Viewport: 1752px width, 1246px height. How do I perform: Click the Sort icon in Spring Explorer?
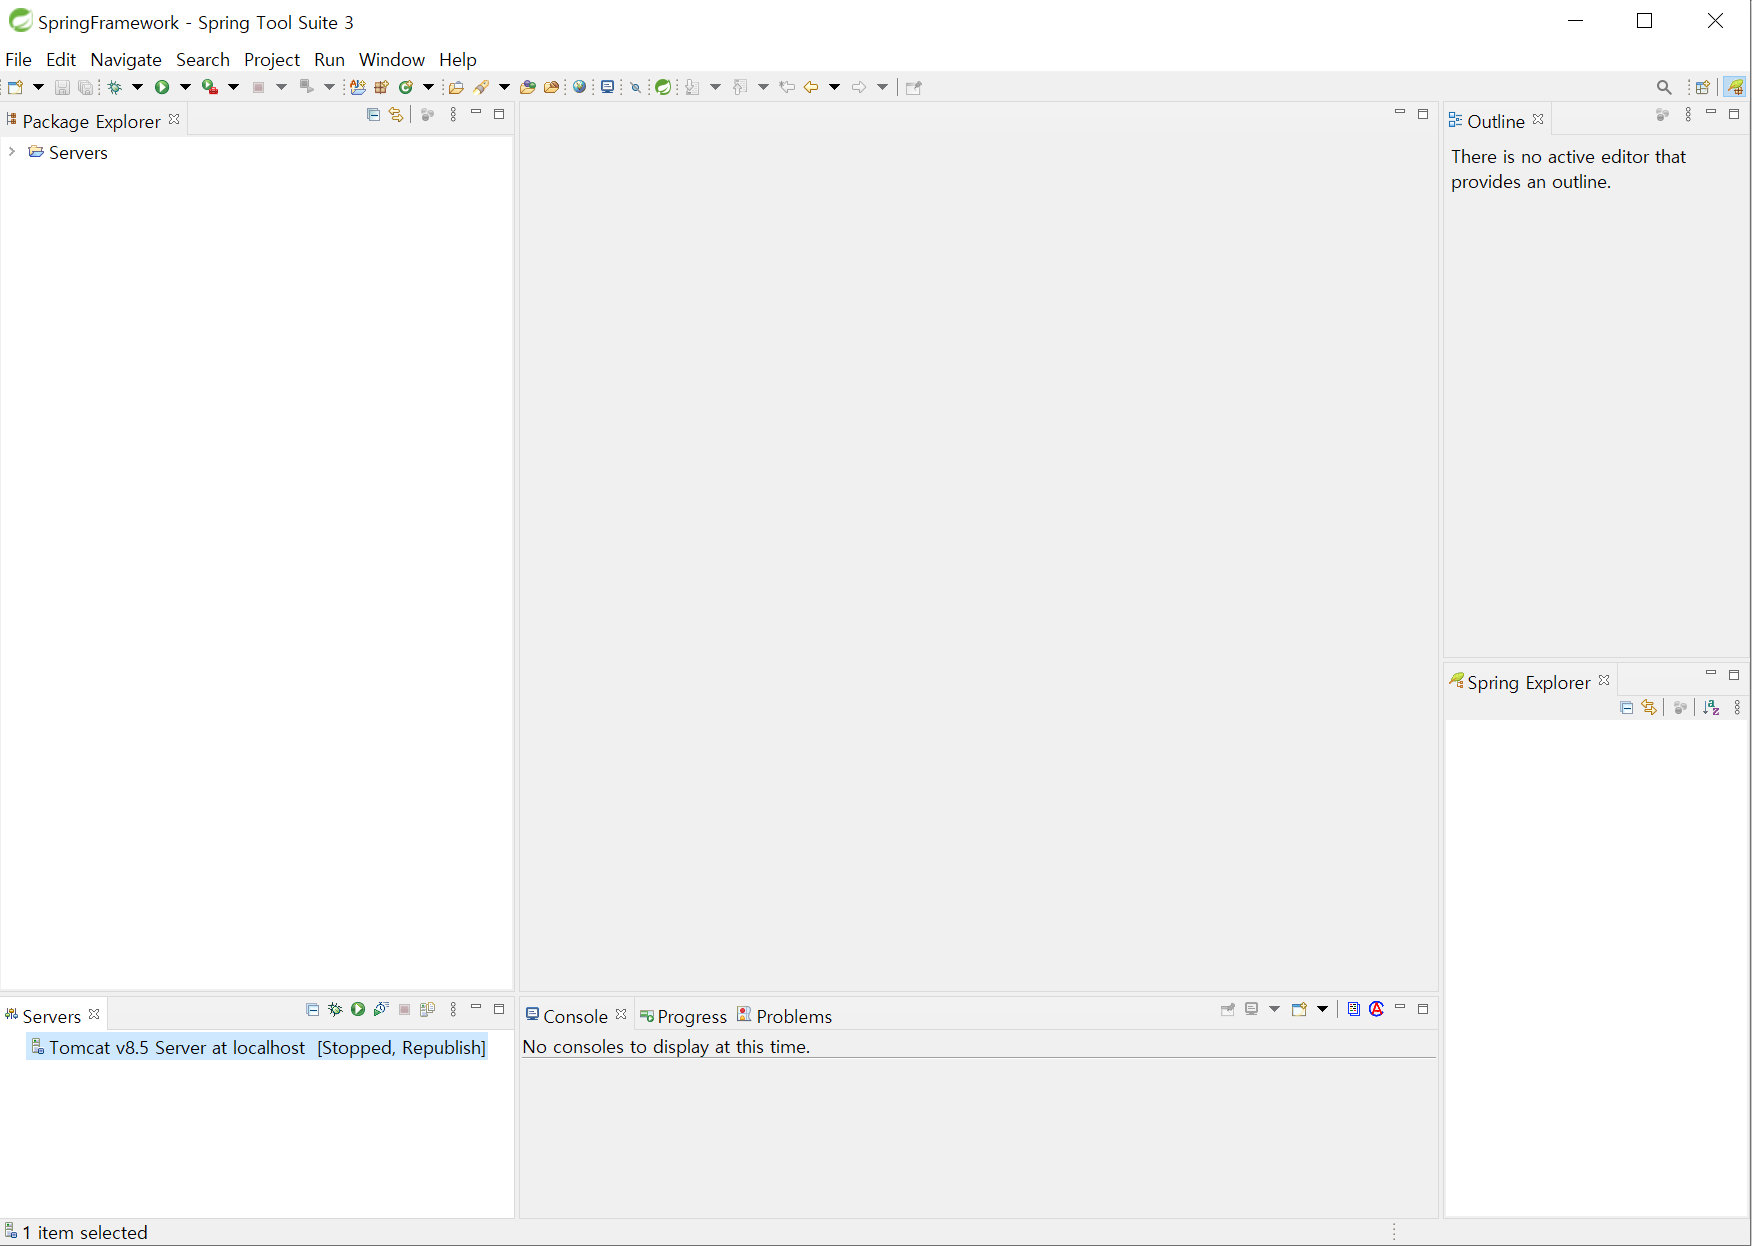coord(1712,708)
